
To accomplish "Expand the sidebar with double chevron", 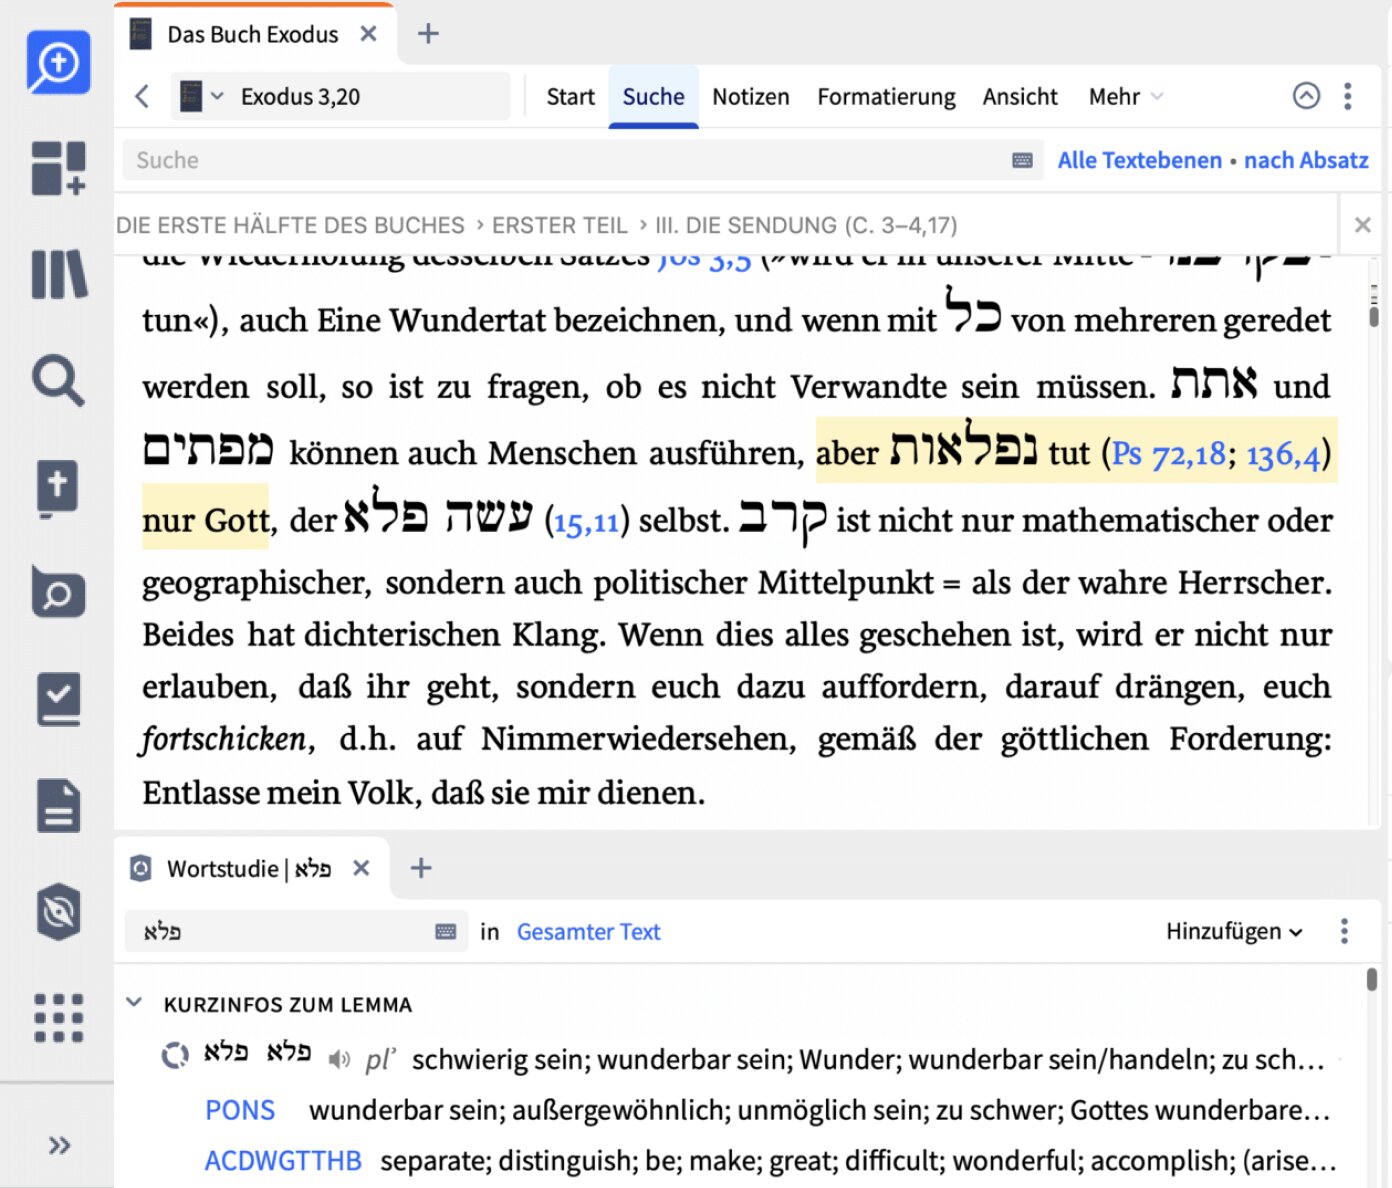I will 59,1145.
